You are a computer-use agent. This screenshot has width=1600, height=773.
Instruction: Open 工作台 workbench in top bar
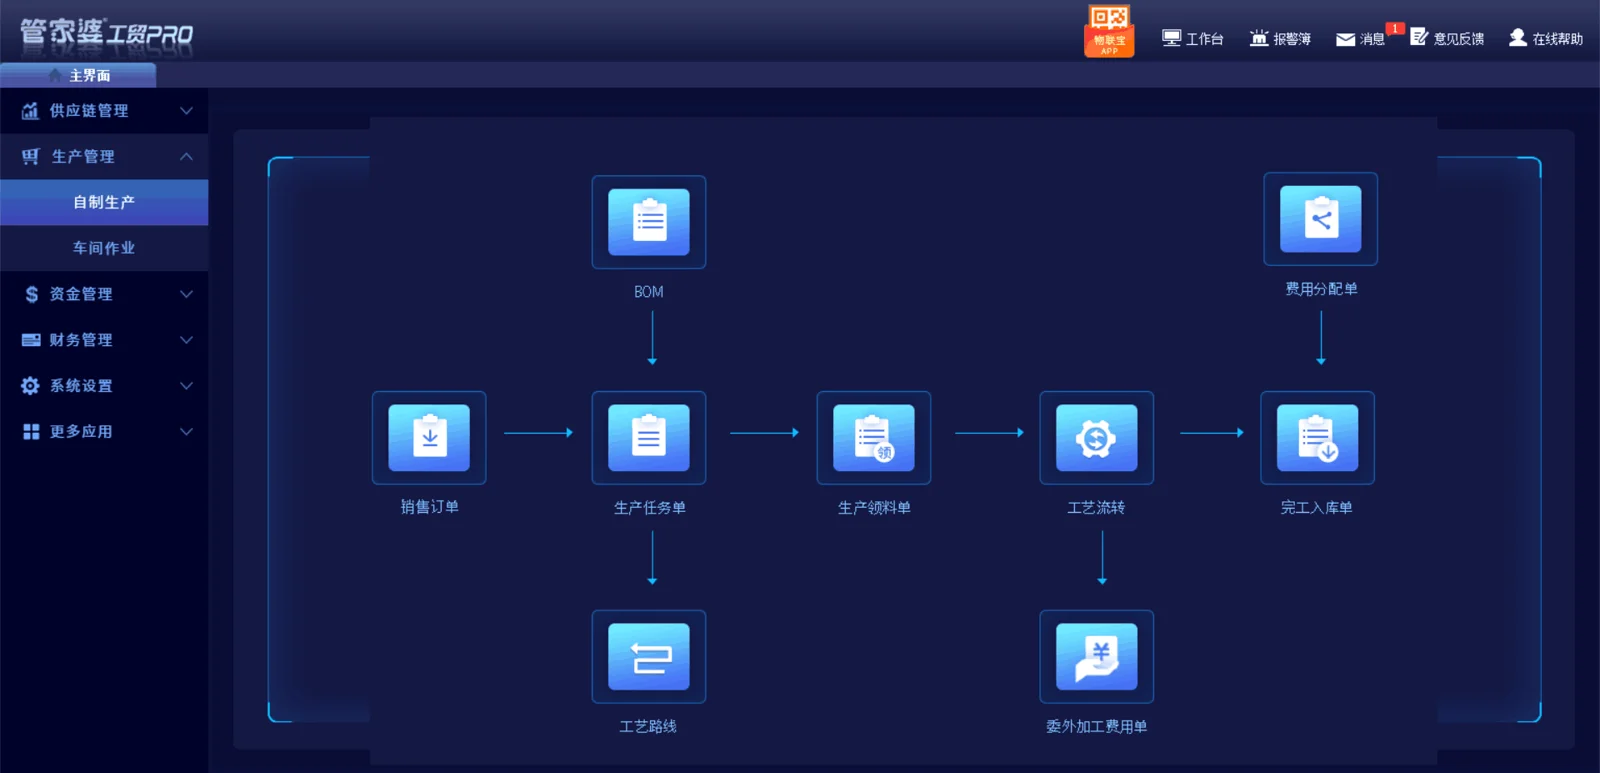[1193, 39]
